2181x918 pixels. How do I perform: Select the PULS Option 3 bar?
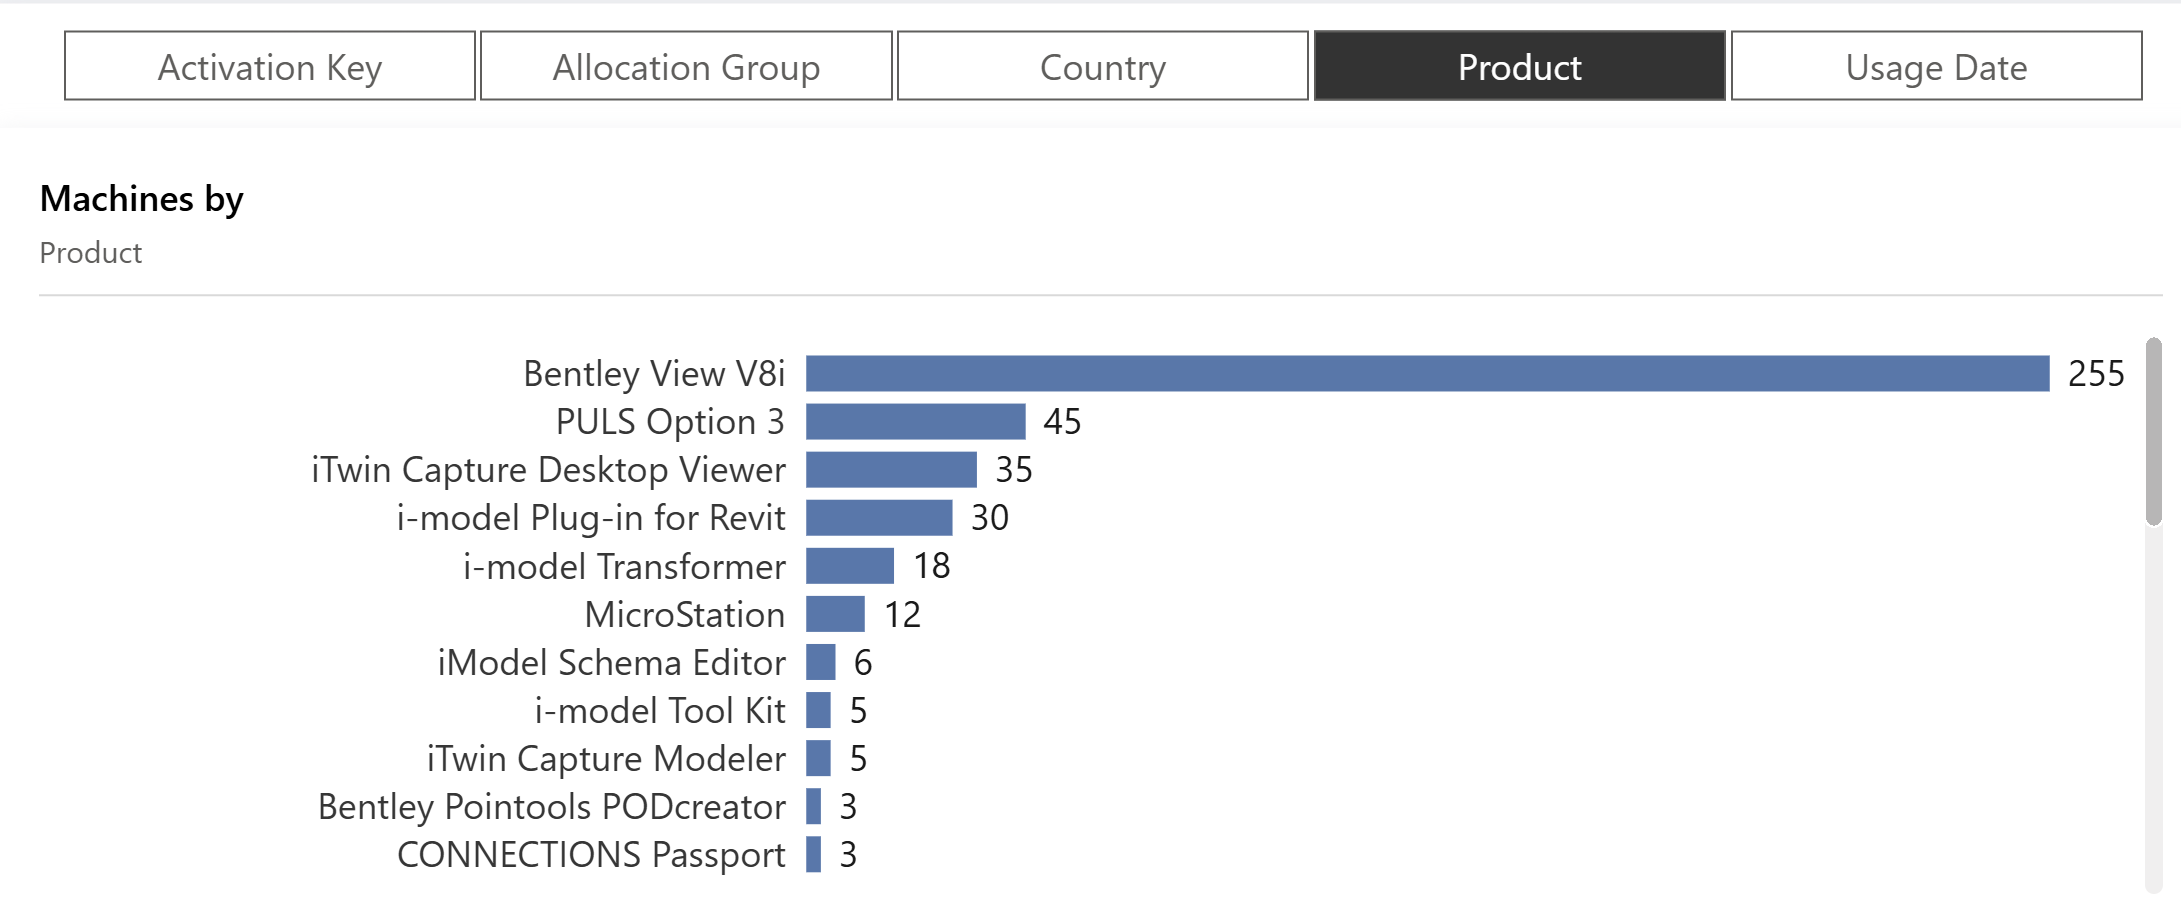915,421
